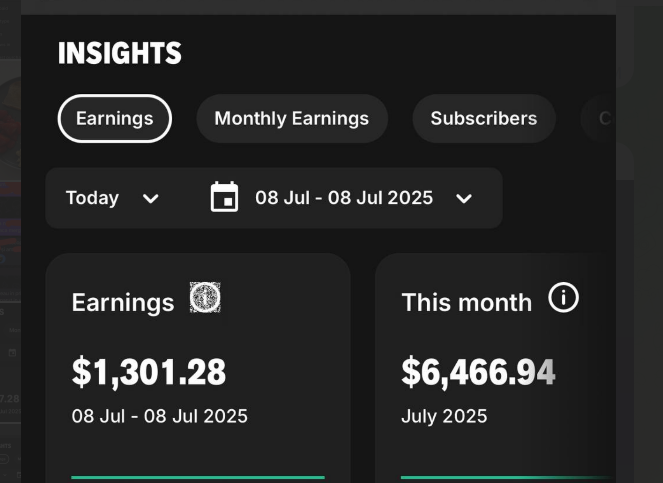Click the July 2025 label
Image resolution: width=663 pixels, height=483 pixels.
pyautogui.click(x=444, y=416)
